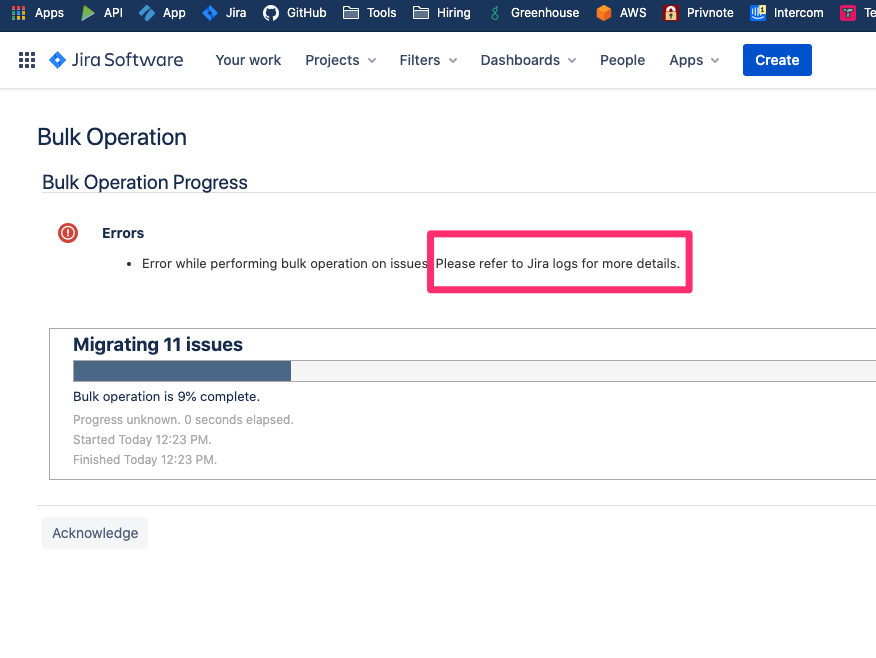Open the API bookmark
This screenshot has height=658, width=876.
pos(102,12)
